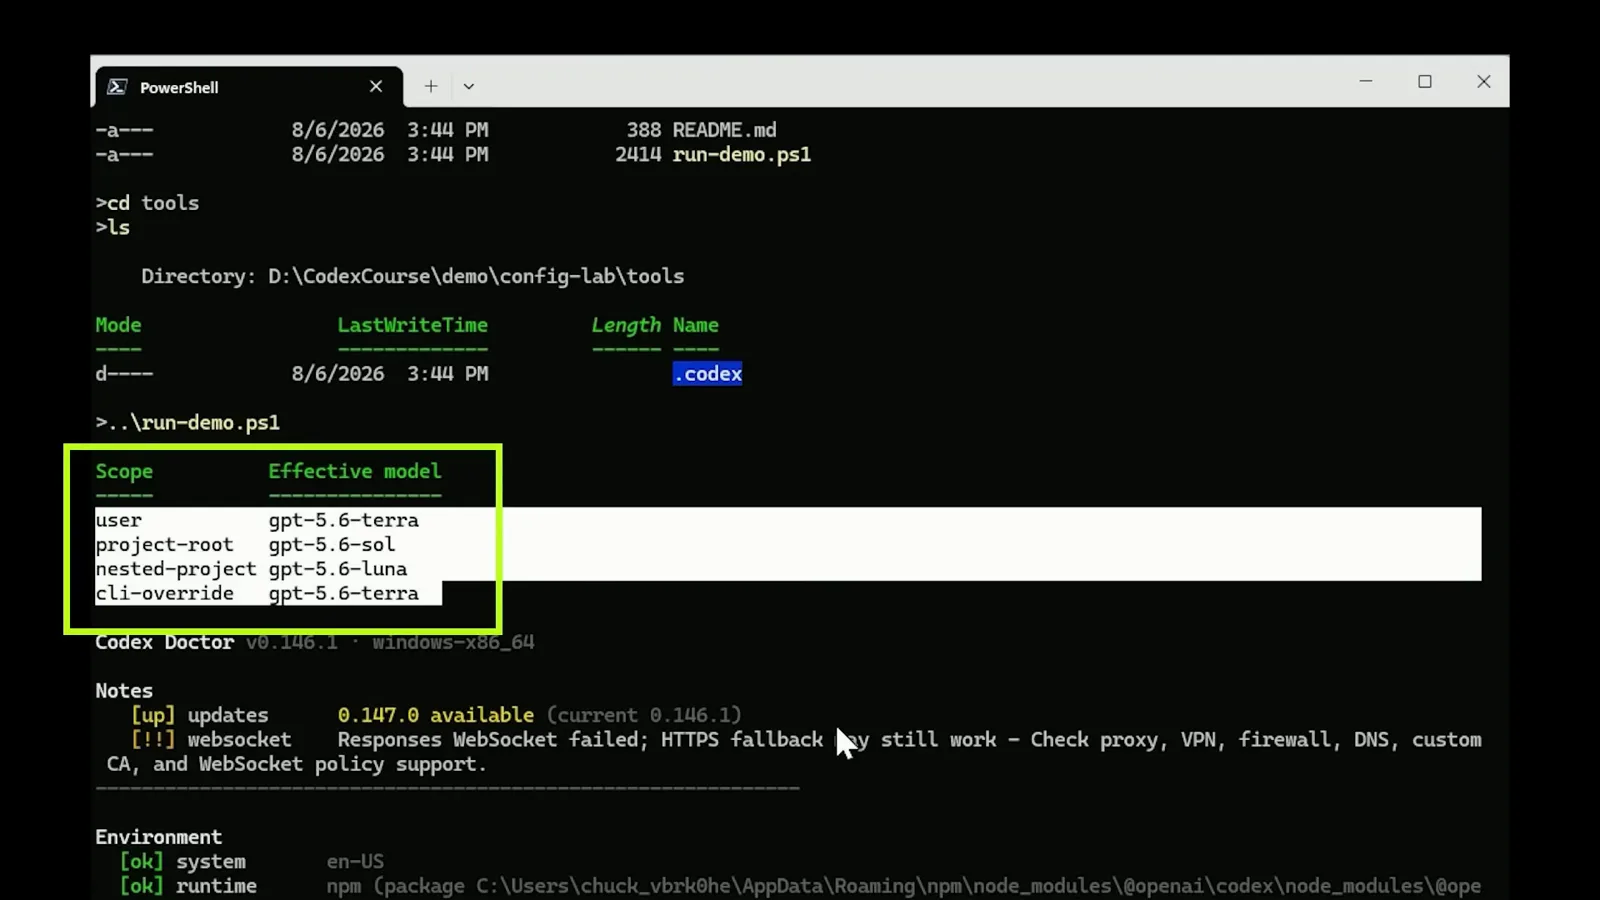Click the en-US system value
This screenshot has width=1600, height=900.
pos(355,862)
